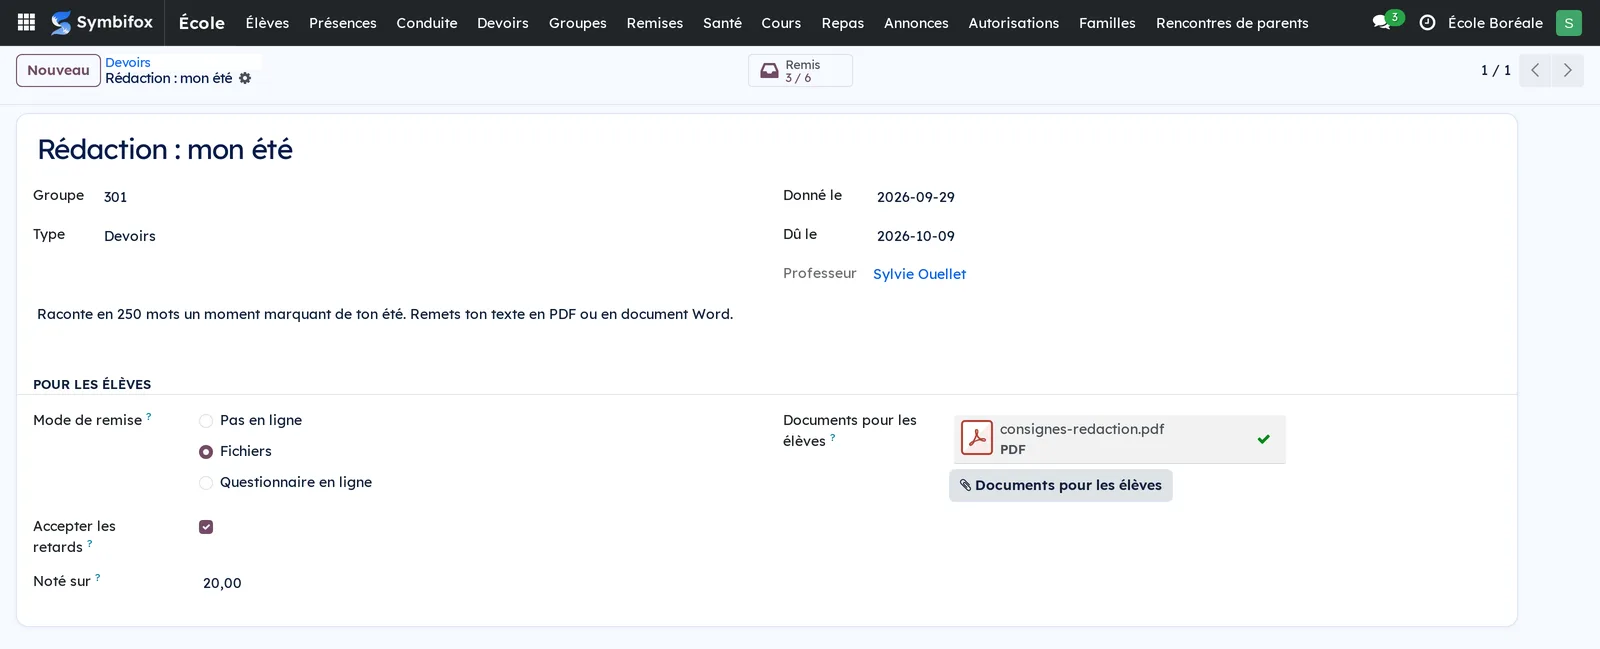
Task: Click the help mark beside Documents pour les élèves label
Action: click(x=833, y=437)
